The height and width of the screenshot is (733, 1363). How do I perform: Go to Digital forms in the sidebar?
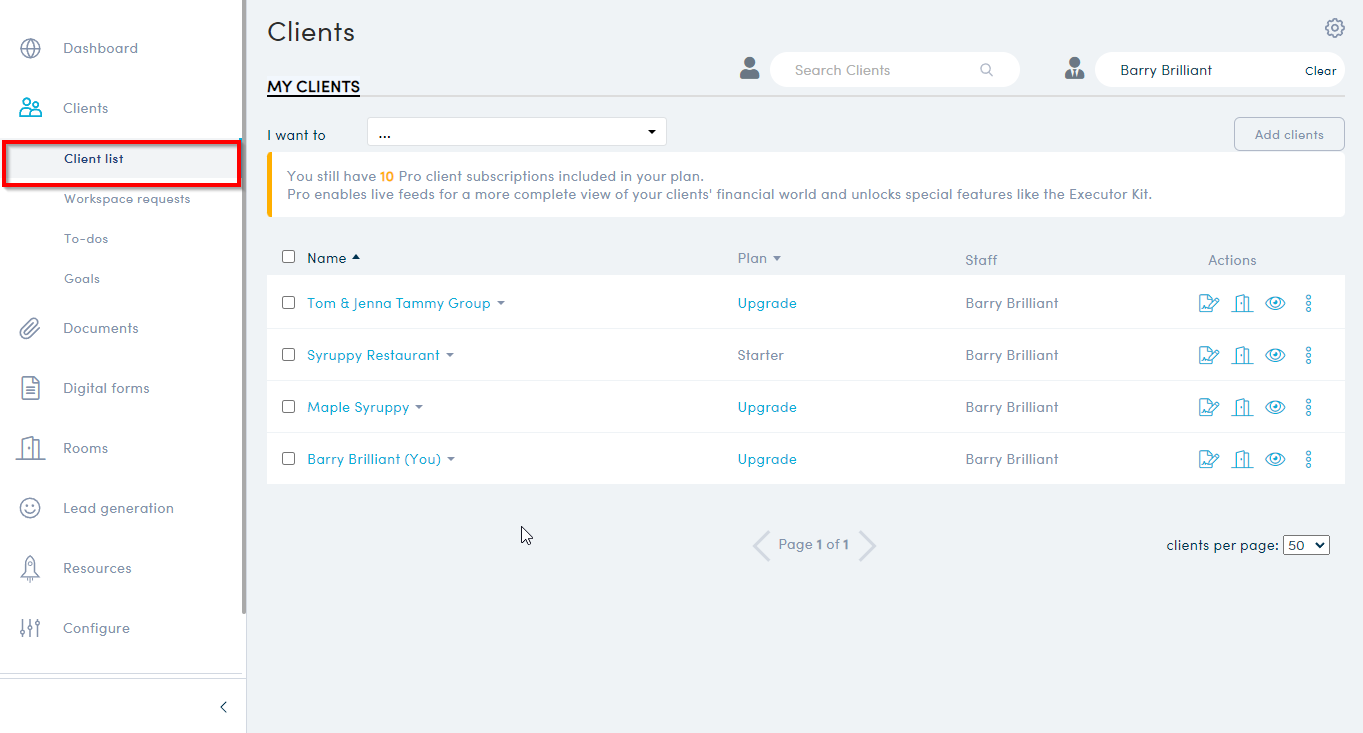coord(106,388)
